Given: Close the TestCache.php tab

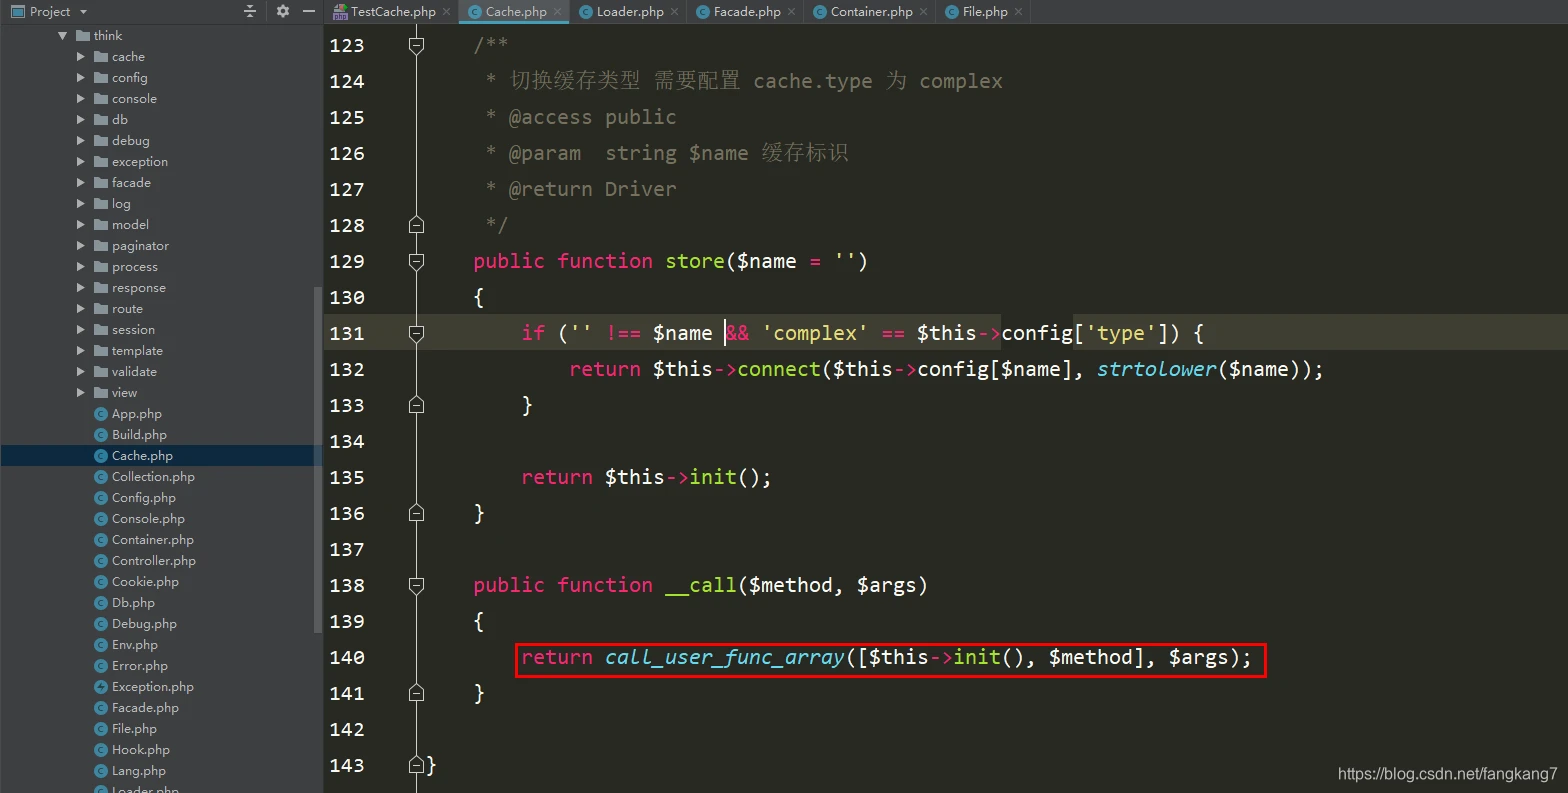Looking at the screenshot, I should coord(446,12).
